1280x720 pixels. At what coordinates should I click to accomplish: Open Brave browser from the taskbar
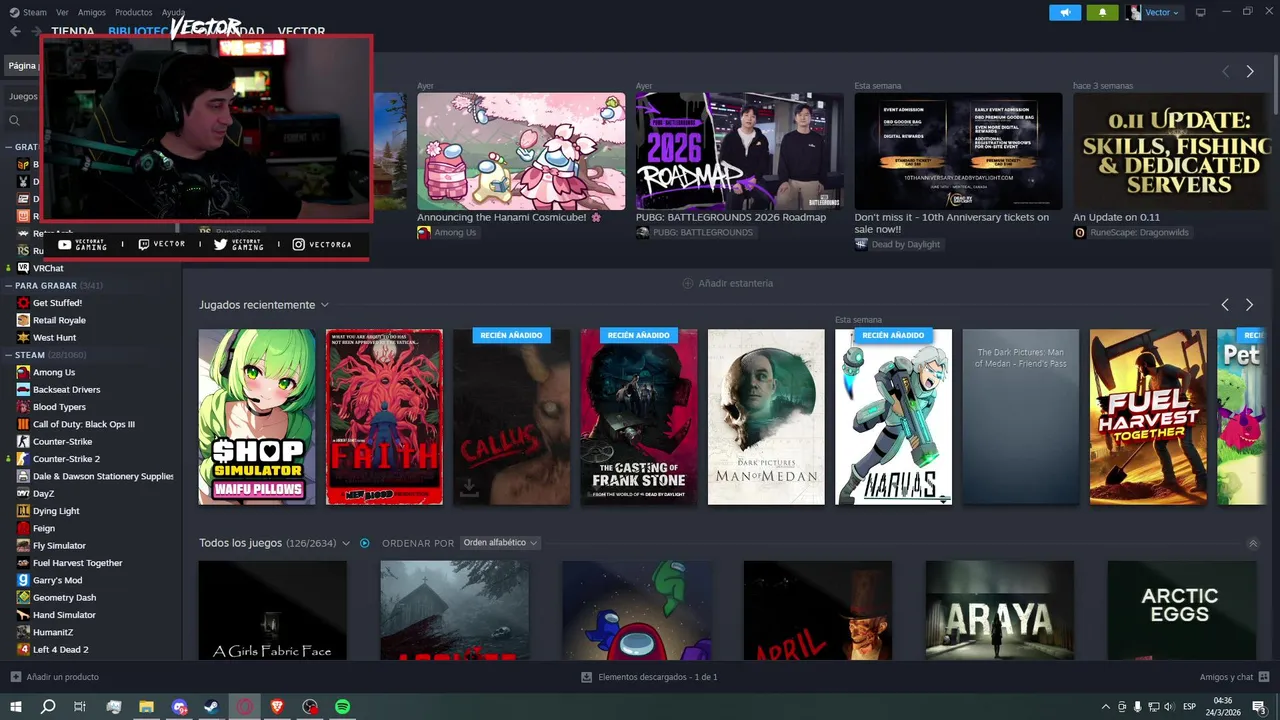[x=277, y=707]
